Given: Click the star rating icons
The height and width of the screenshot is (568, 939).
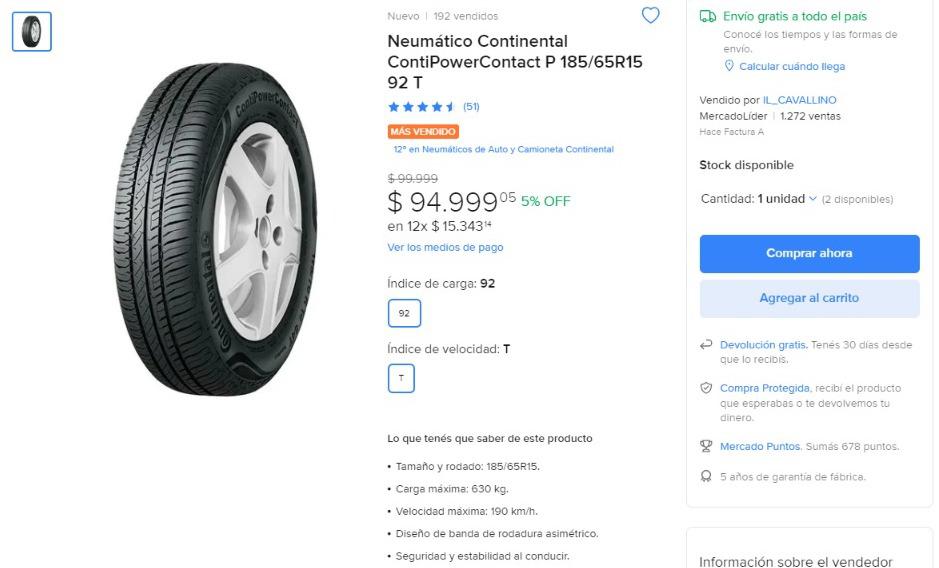Looking at the screenshot, I should click(421, 107).
